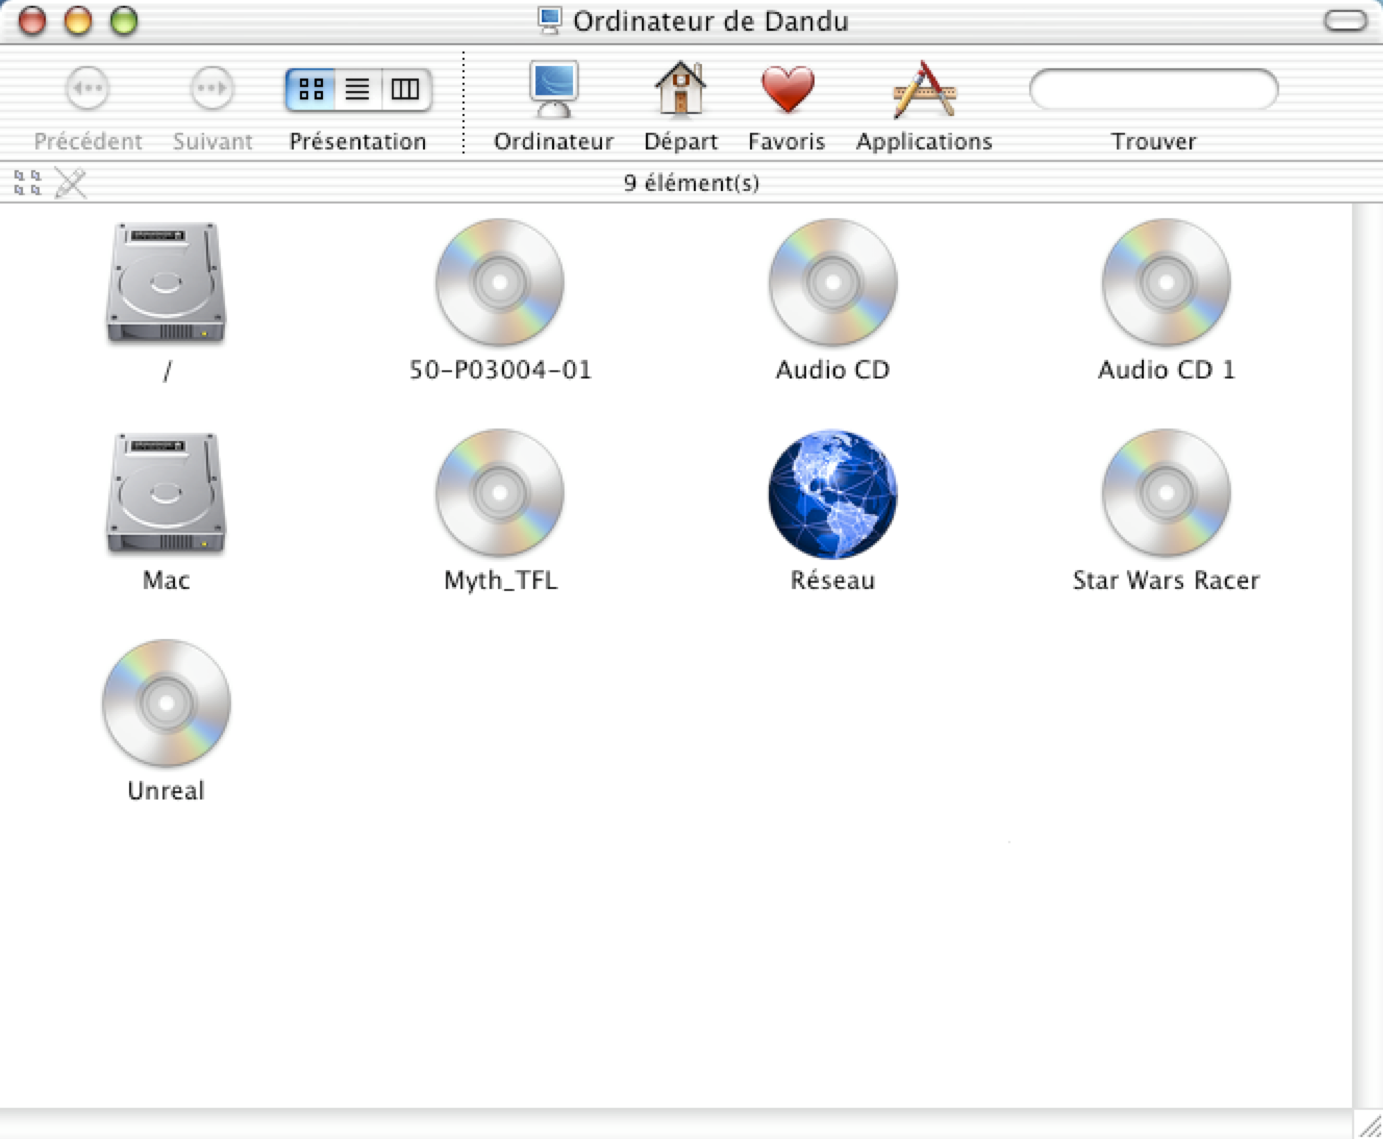Go to Départ home folder icon
1383x1139 pixels.
point(681,88)
